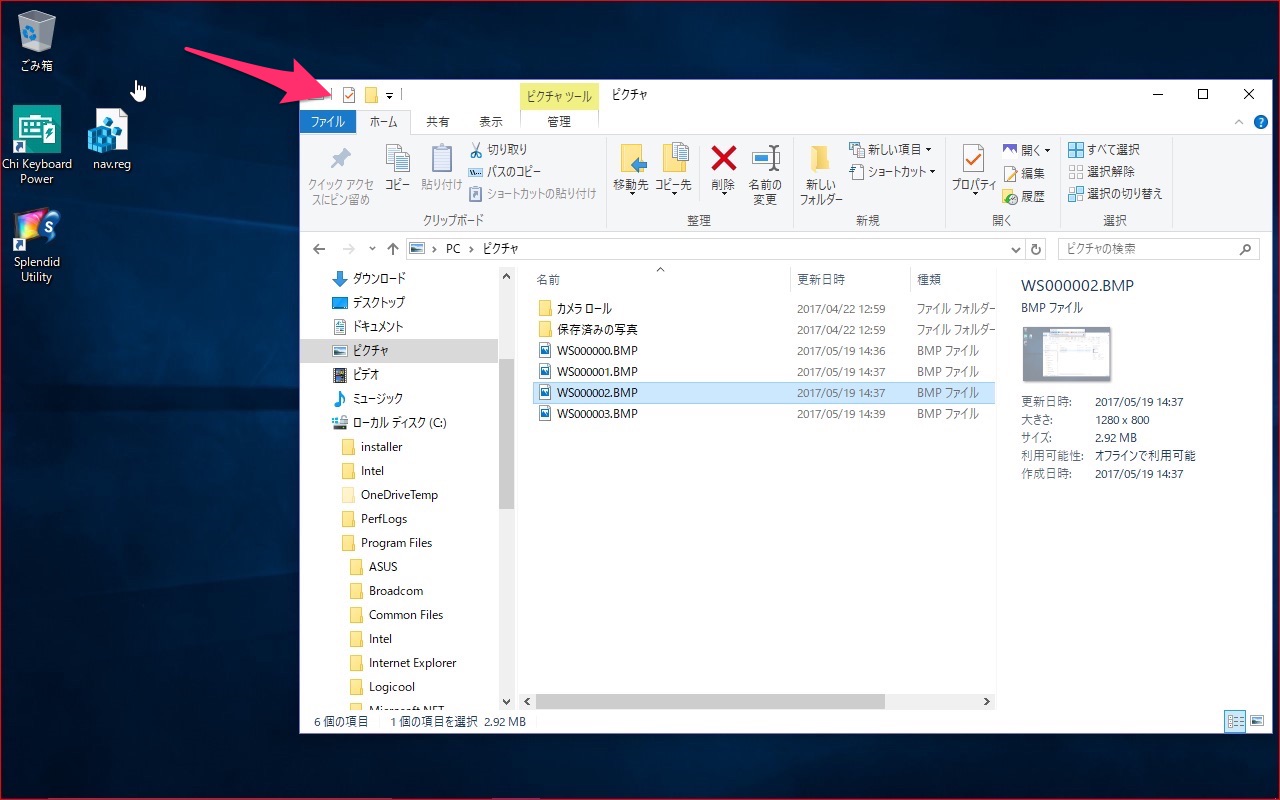Viewport: 1280px width, 800px height.
Task: Open ショートカット dropdown in ribbon
Action: click(x=892, y=171)
